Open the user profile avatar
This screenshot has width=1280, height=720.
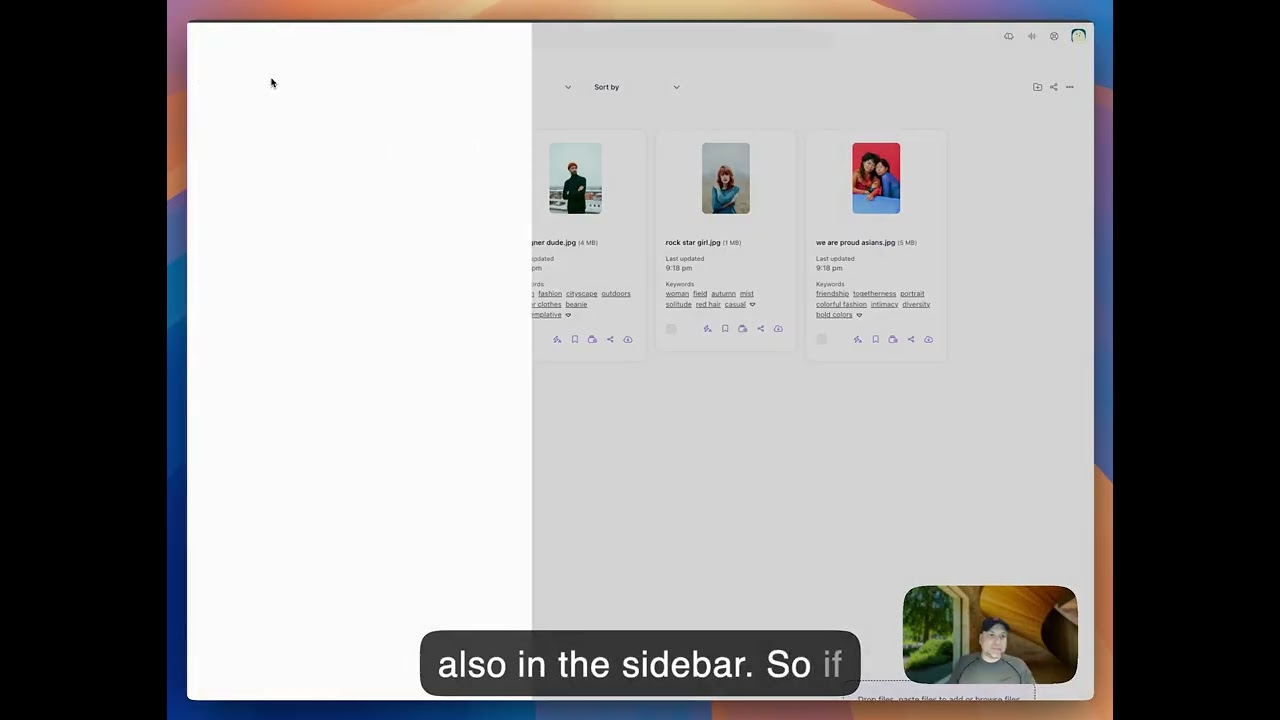[x=1078, y=36]
